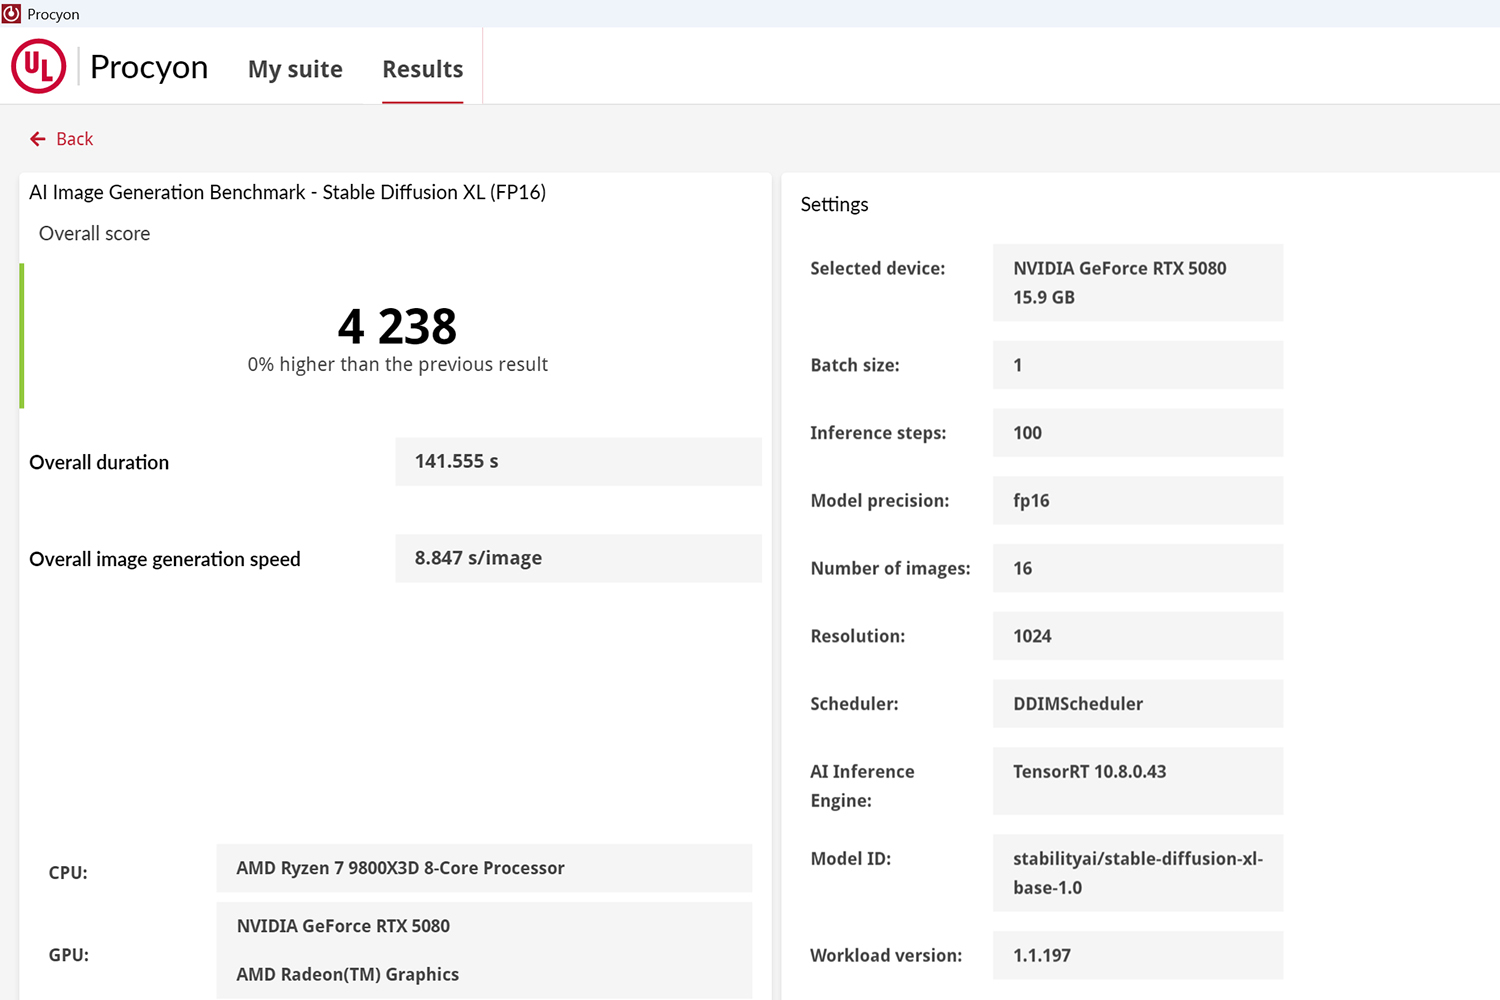Screen dimensions: 1500x1000
Task: Click the stable-diffusion-xl-base-1.0 Model ID field
Action: (1137, 873)
